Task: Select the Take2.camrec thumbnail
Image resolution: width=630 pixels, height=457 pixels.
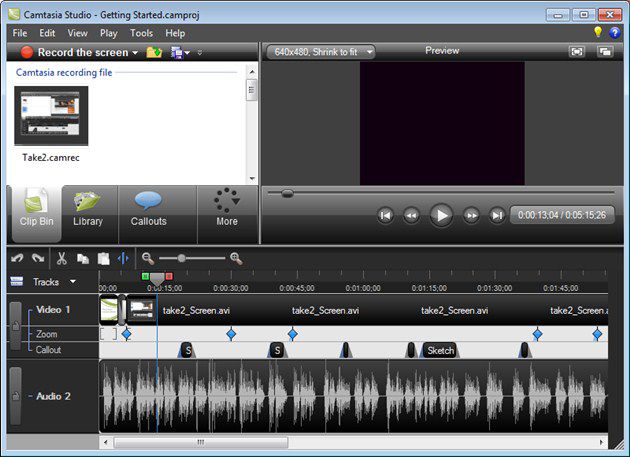Action: coord(51,116)
